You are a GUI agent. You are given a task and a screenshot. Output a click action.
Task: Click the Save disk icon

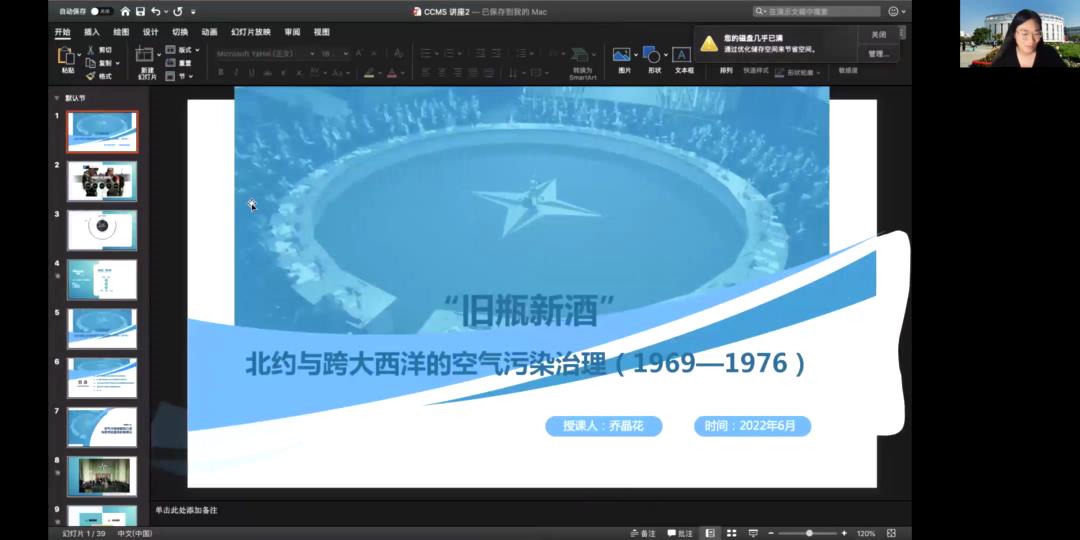[139, 11]
